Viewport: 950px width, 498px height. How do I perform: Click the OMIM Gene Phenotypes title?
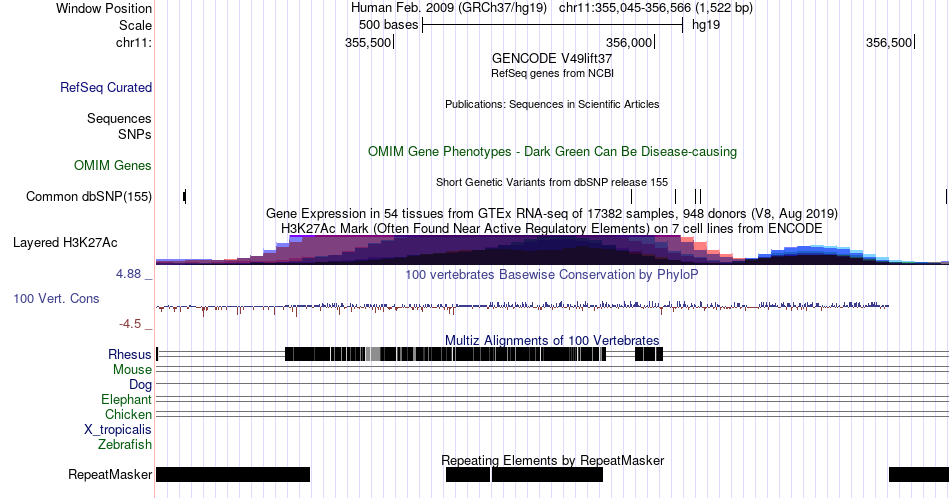click(x=552, y=151)
